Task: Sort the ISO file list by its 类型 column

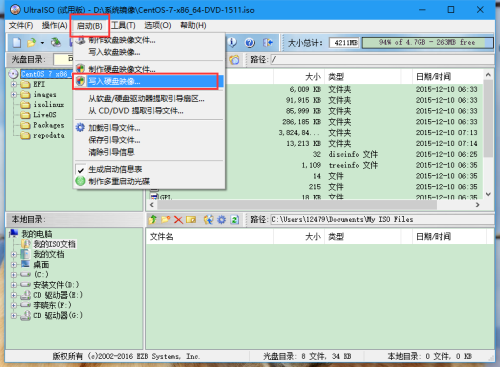Action: pos(362,77)
